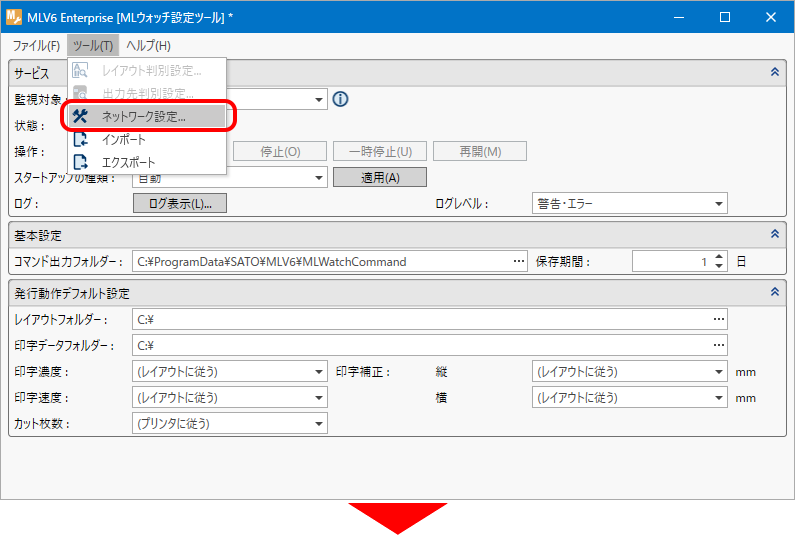Open the 印字濃度 dropdown
The height and width of the screenshot is (535, 795).
230,372
